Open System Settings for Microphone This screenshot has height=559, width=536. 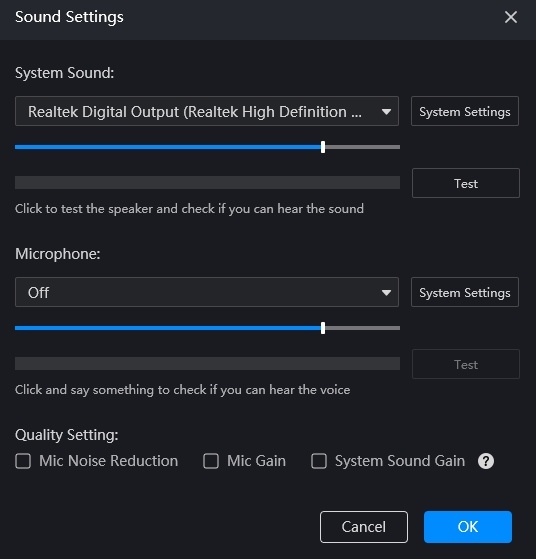click(x=465, y=292)
